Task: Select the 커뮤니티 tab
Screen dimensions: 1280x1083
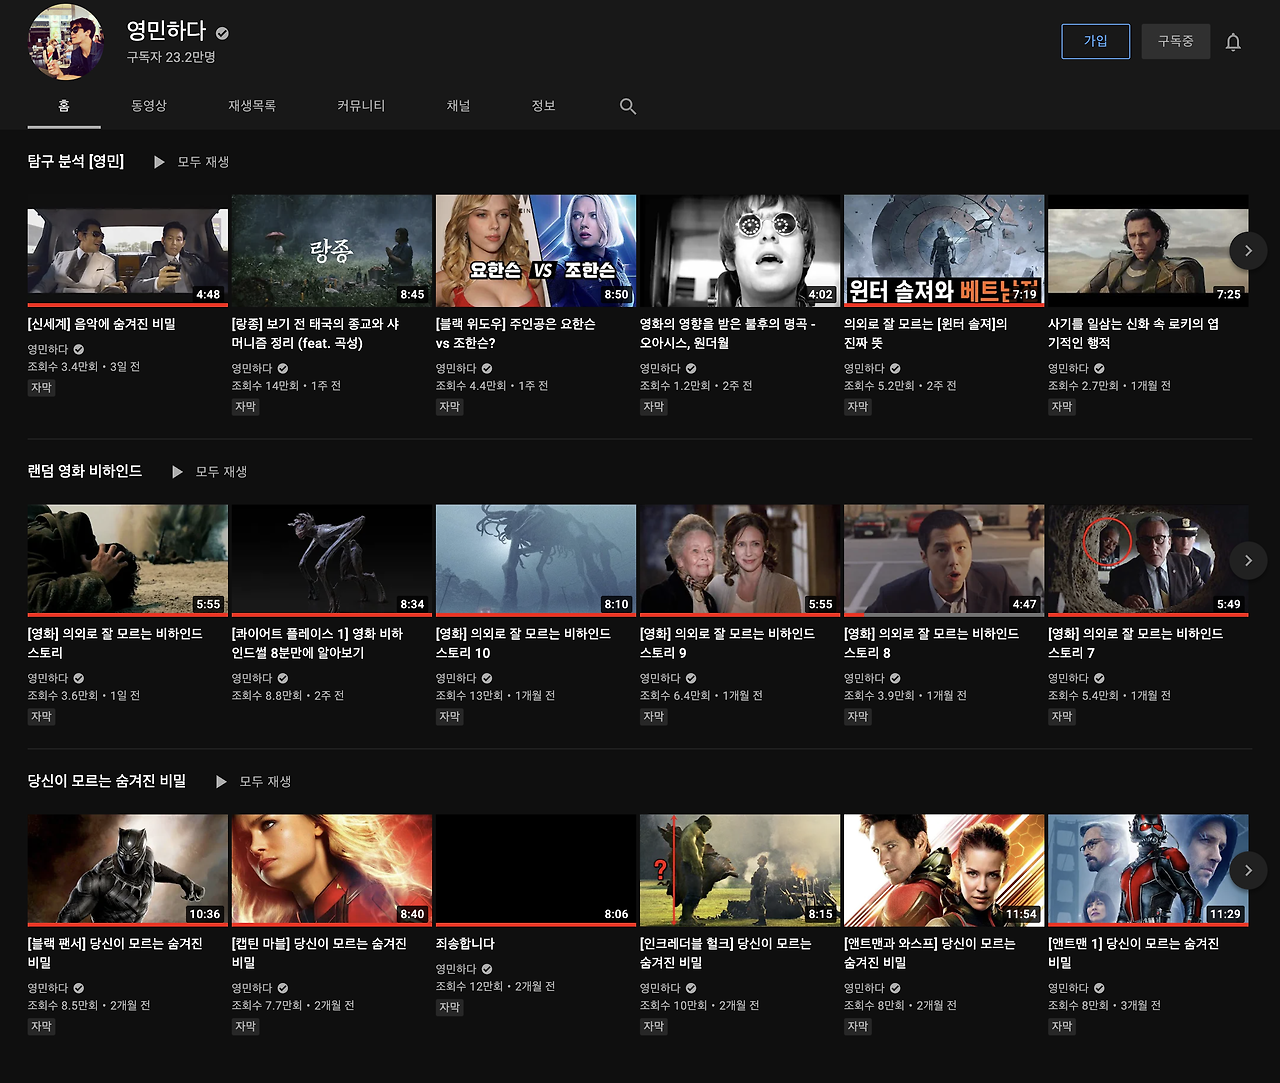Action: (x=361, y=106)
